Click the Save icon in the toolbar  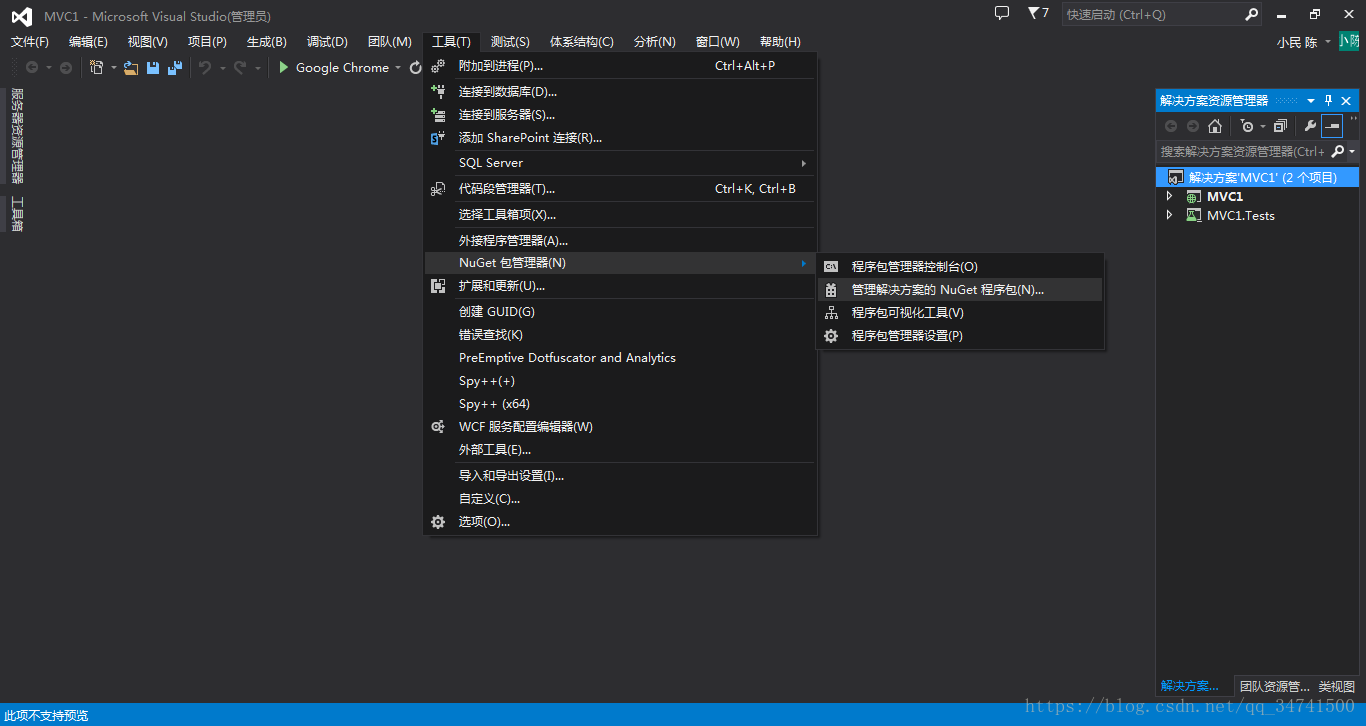pos(153,68)
